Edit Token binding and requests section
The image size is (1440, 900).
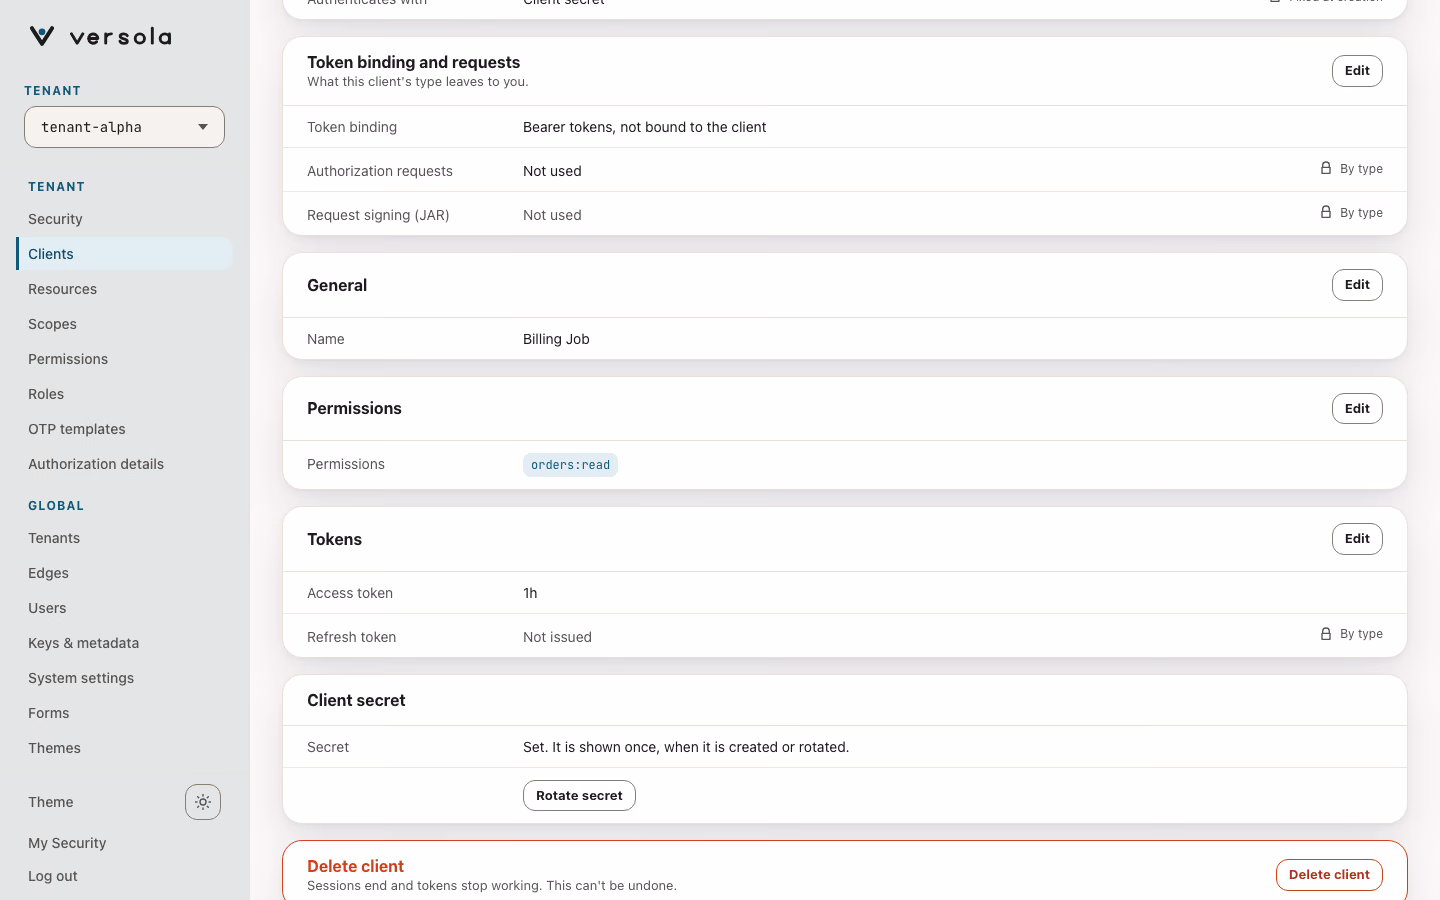pyautogui.click(x=1357, y=71)
